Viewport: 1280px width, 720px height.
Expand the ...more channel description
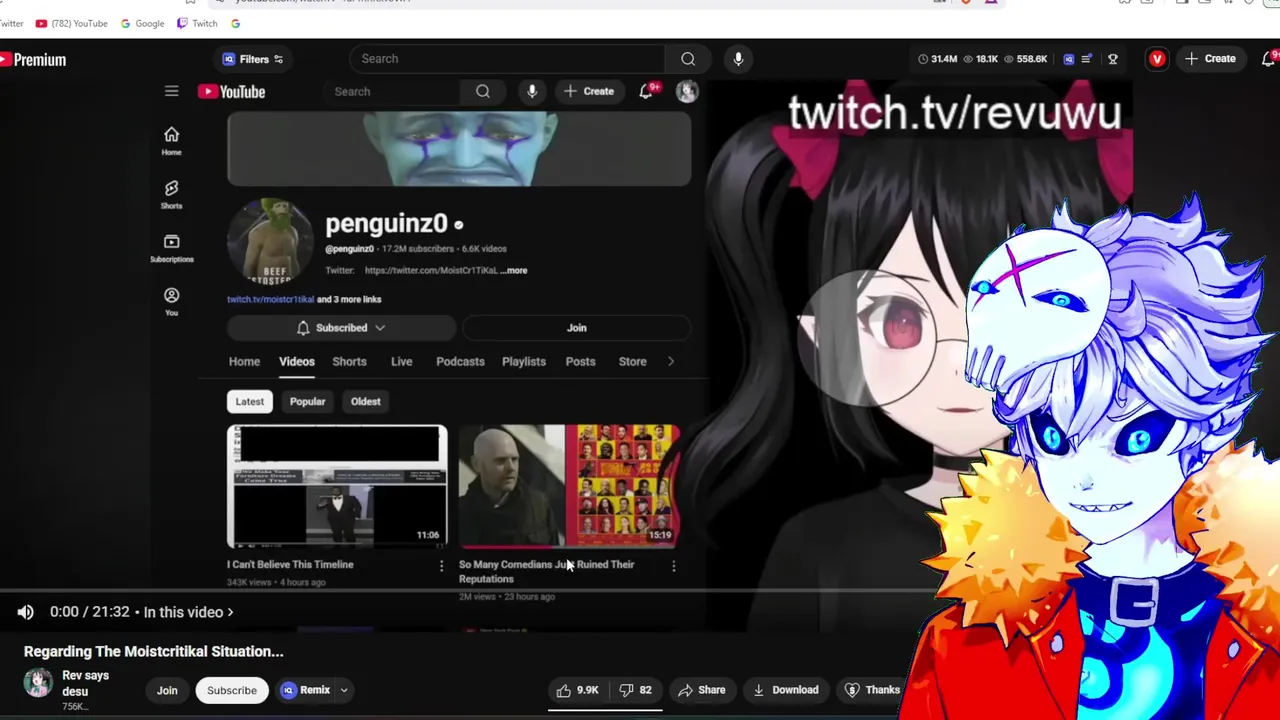pyautogui.click(x=514, y=270)
